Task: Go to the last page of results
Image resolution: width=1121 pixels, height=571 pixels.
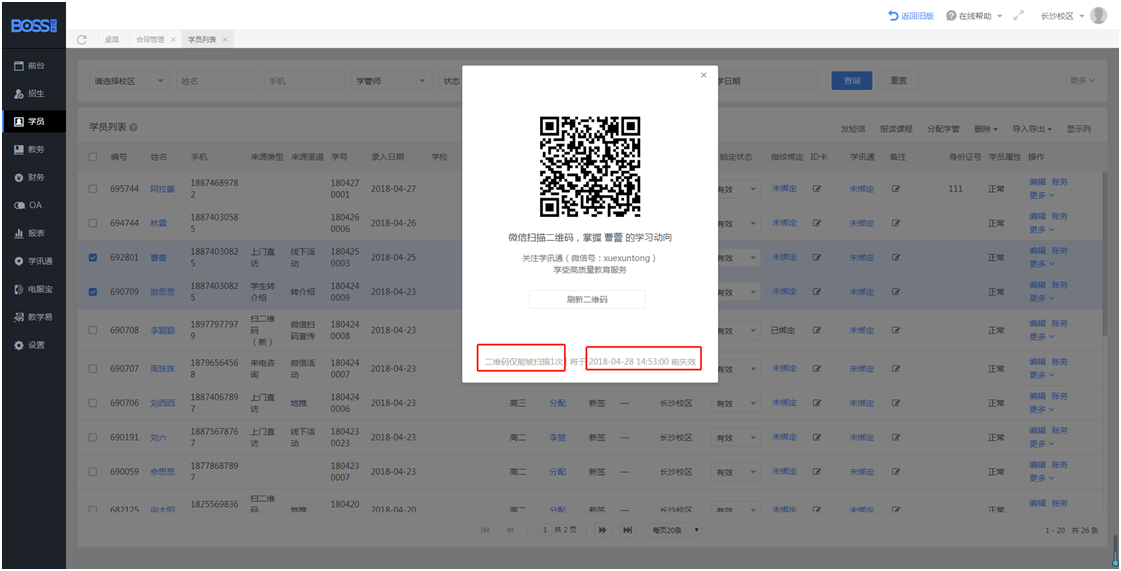Action: point(627,530)
